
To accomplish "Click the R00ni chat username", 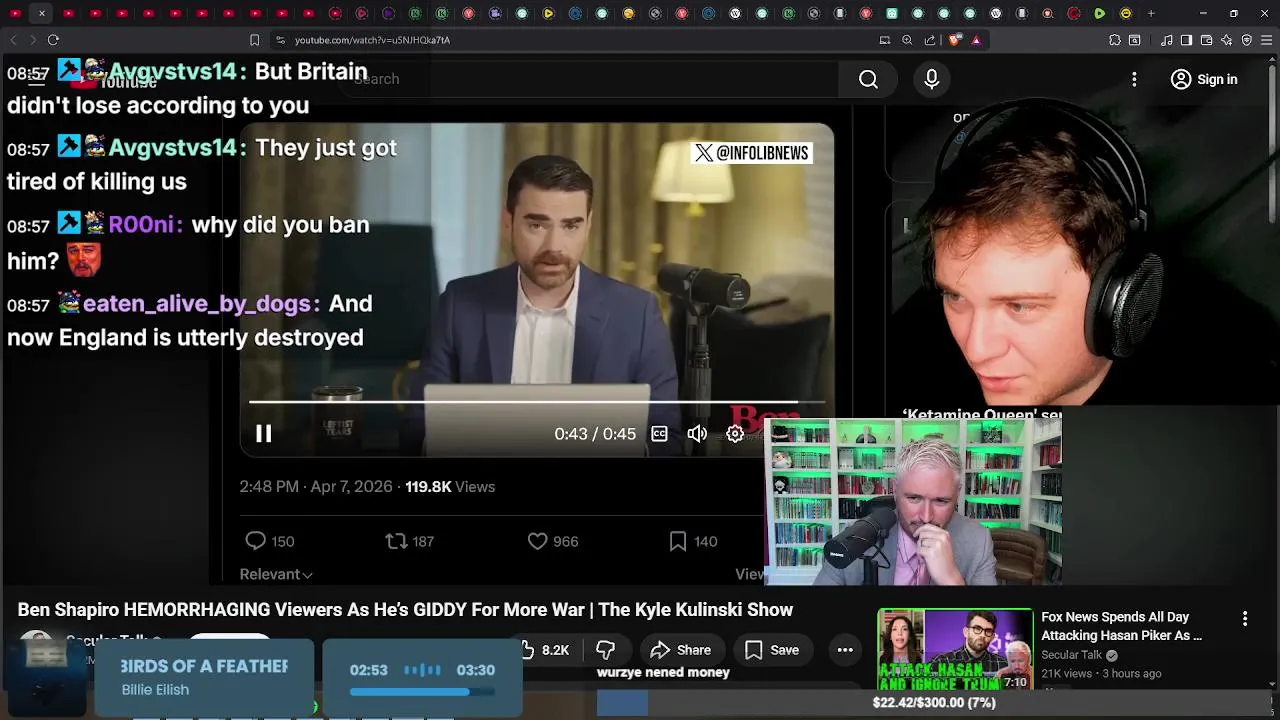I will point(141,225).
